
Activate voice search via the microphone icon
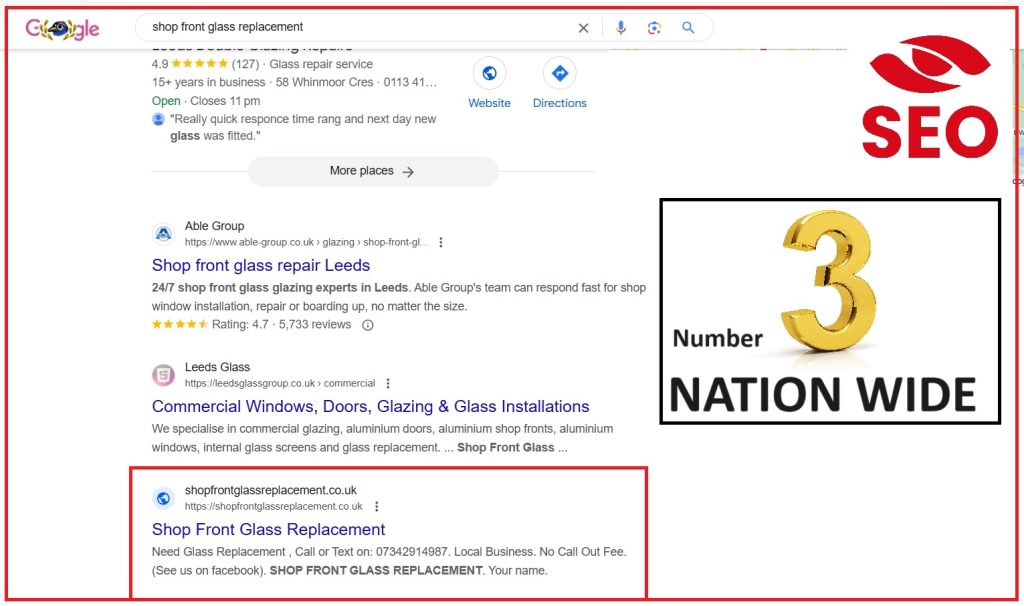(621, 27)
